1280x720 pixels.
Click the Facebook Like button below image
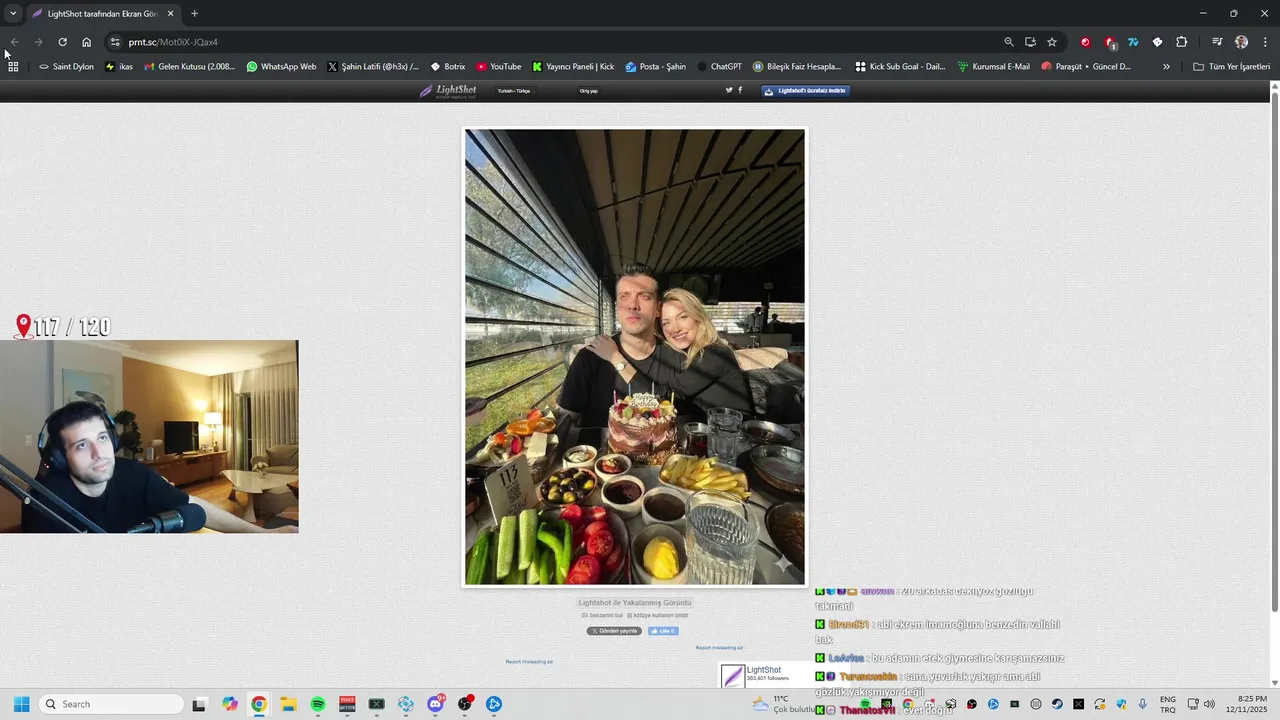[663, 631]
